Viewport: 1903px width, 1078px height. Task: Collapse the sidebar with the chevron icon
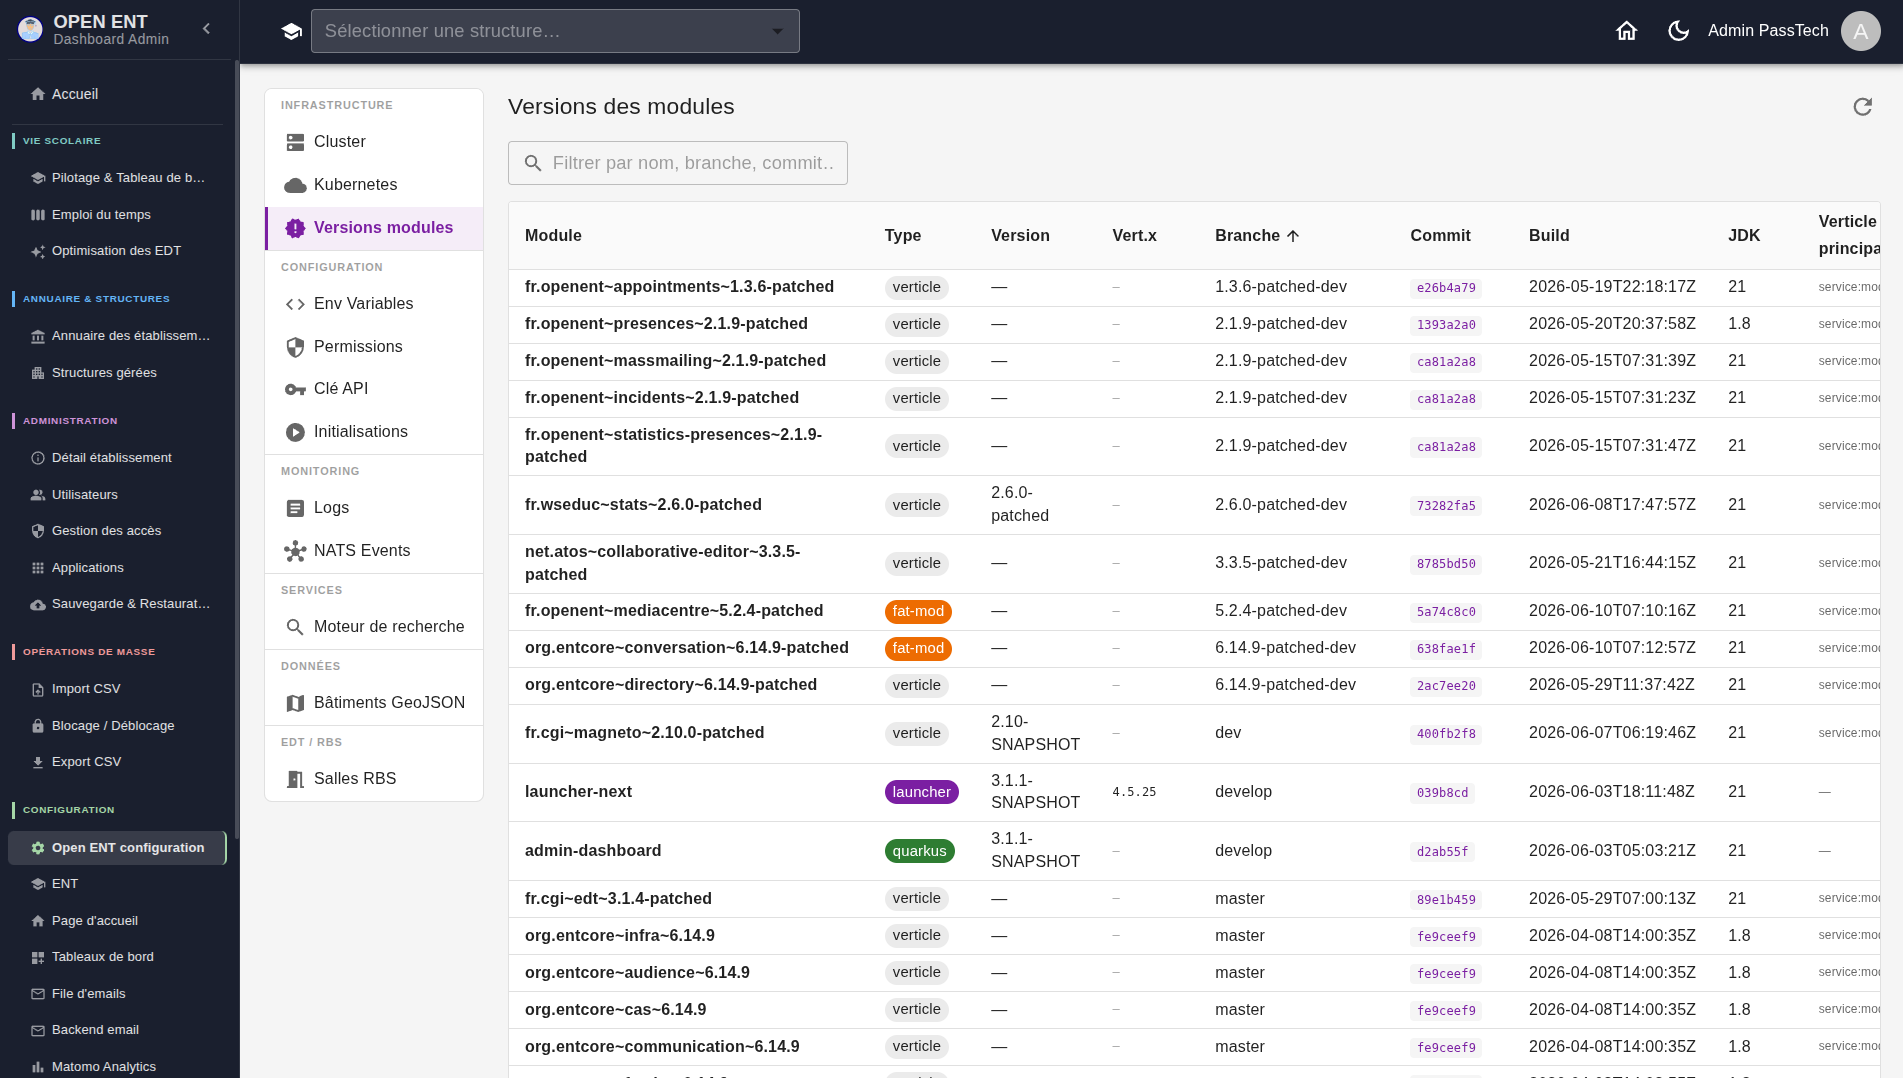point(206,29)
